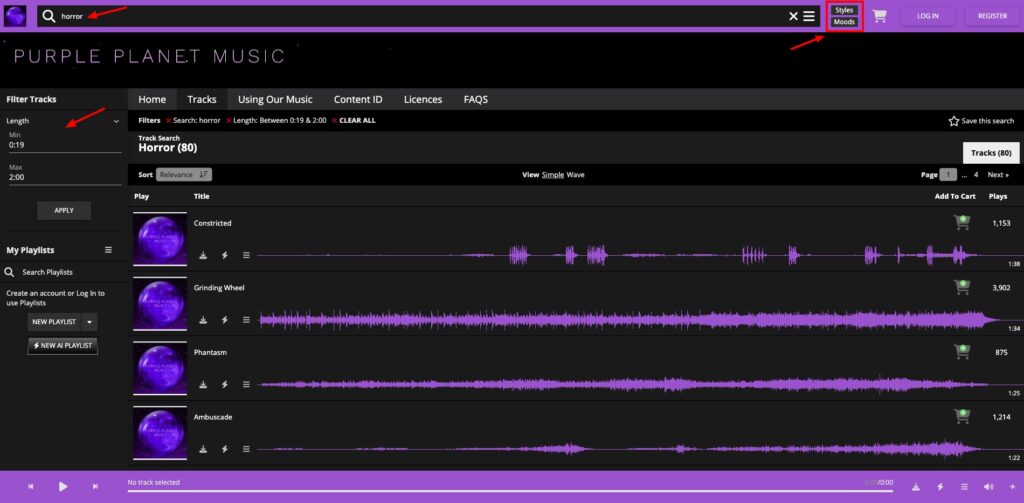Download the Constricted track
The width and height of the screenshot is (1024, 503).
coord(203,255)
